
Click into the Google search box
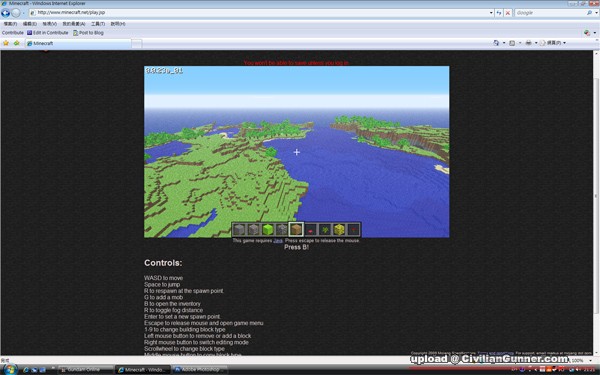tap(550, 13)
